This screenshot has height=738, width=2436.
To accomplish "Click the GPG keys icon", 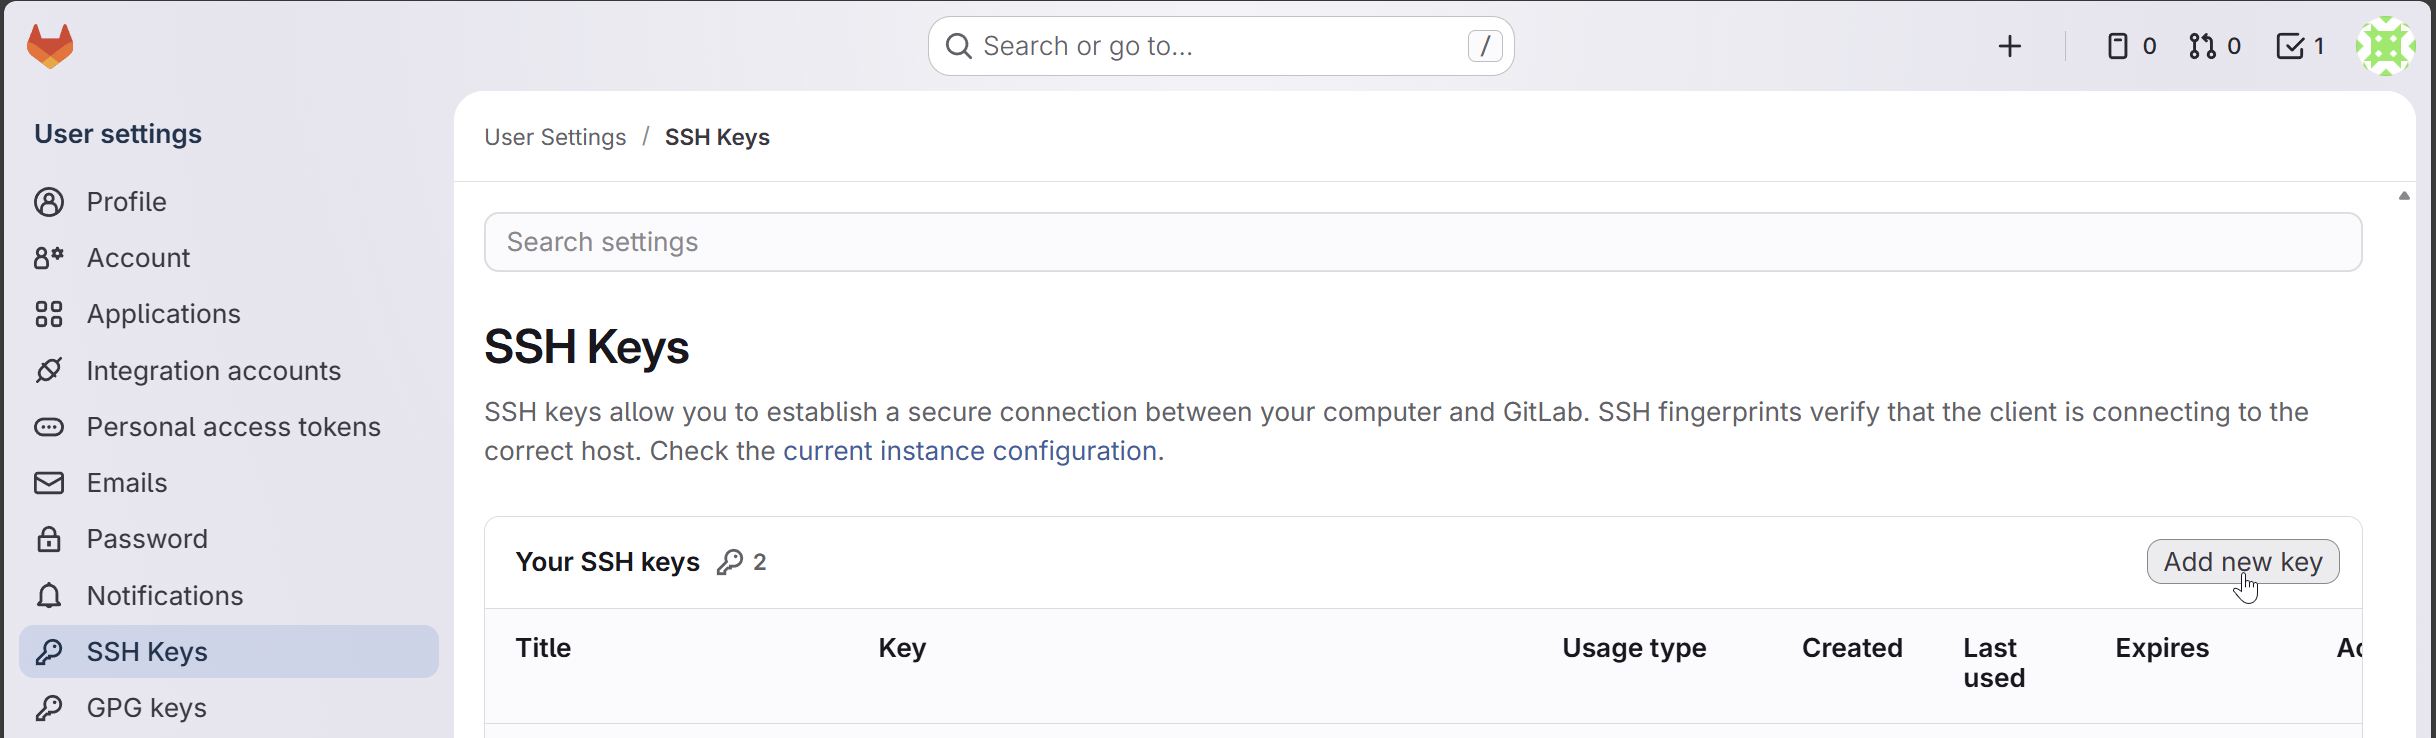I will (x=50, y=707).
